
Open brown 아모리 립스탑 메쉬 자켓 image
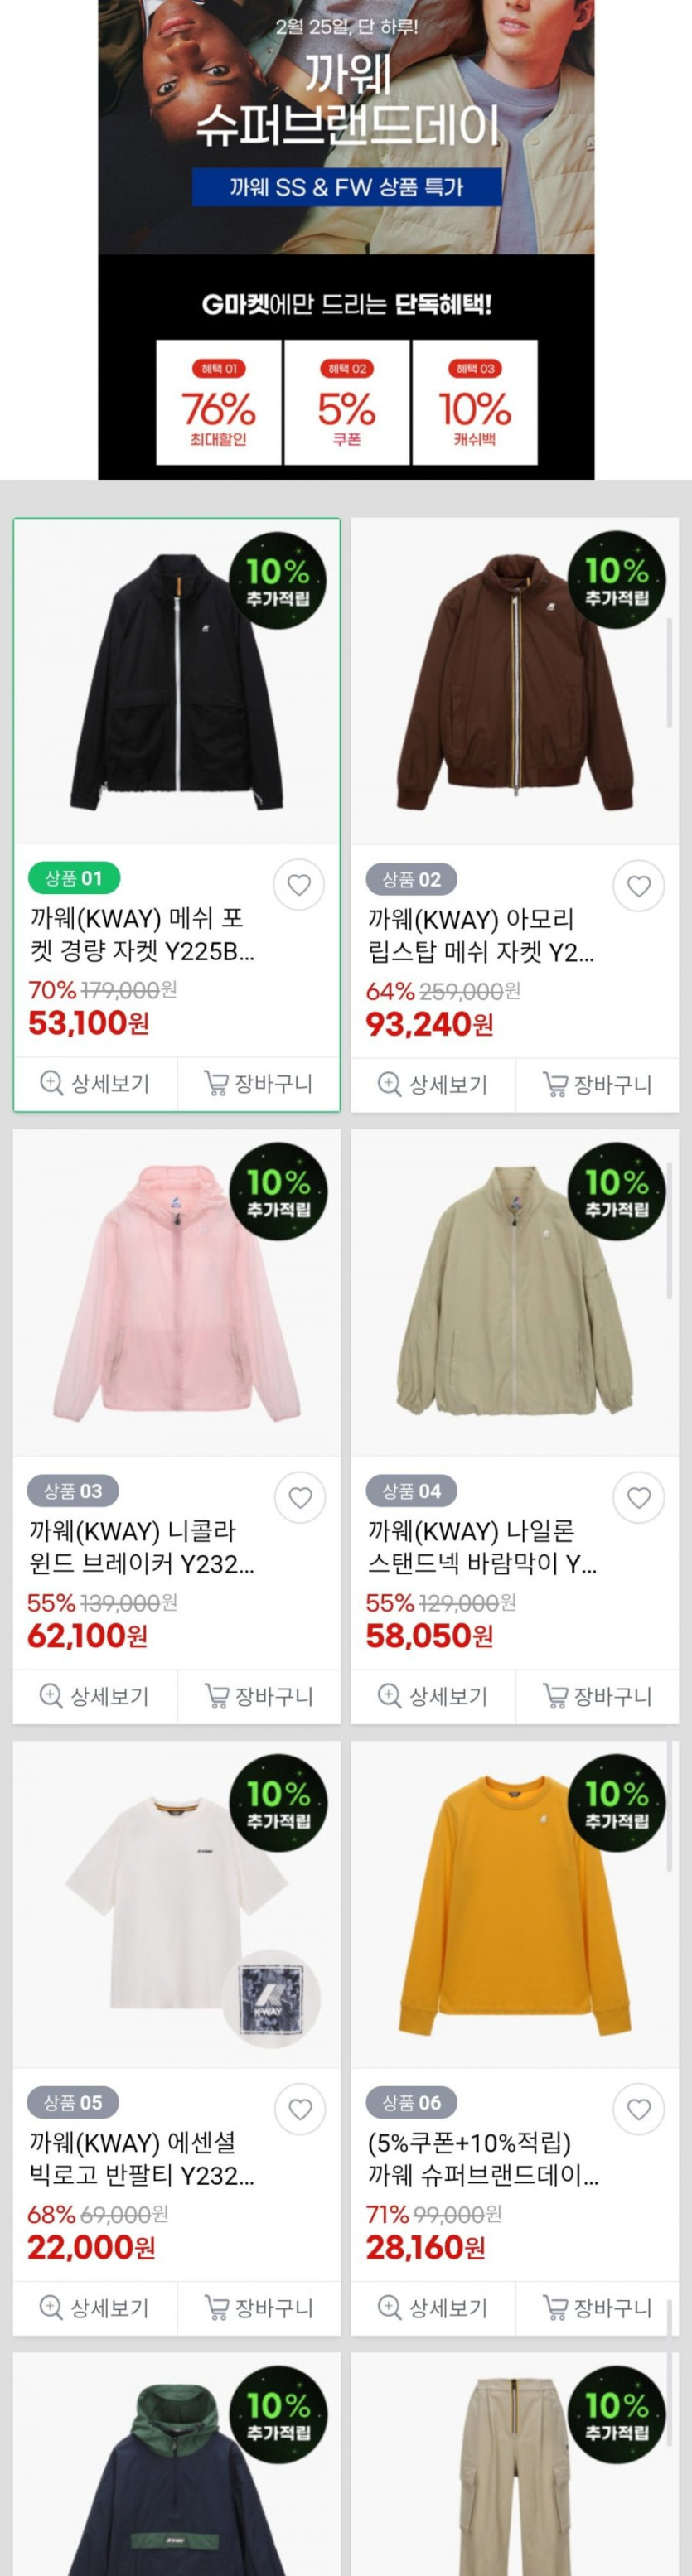coord(515,682)
